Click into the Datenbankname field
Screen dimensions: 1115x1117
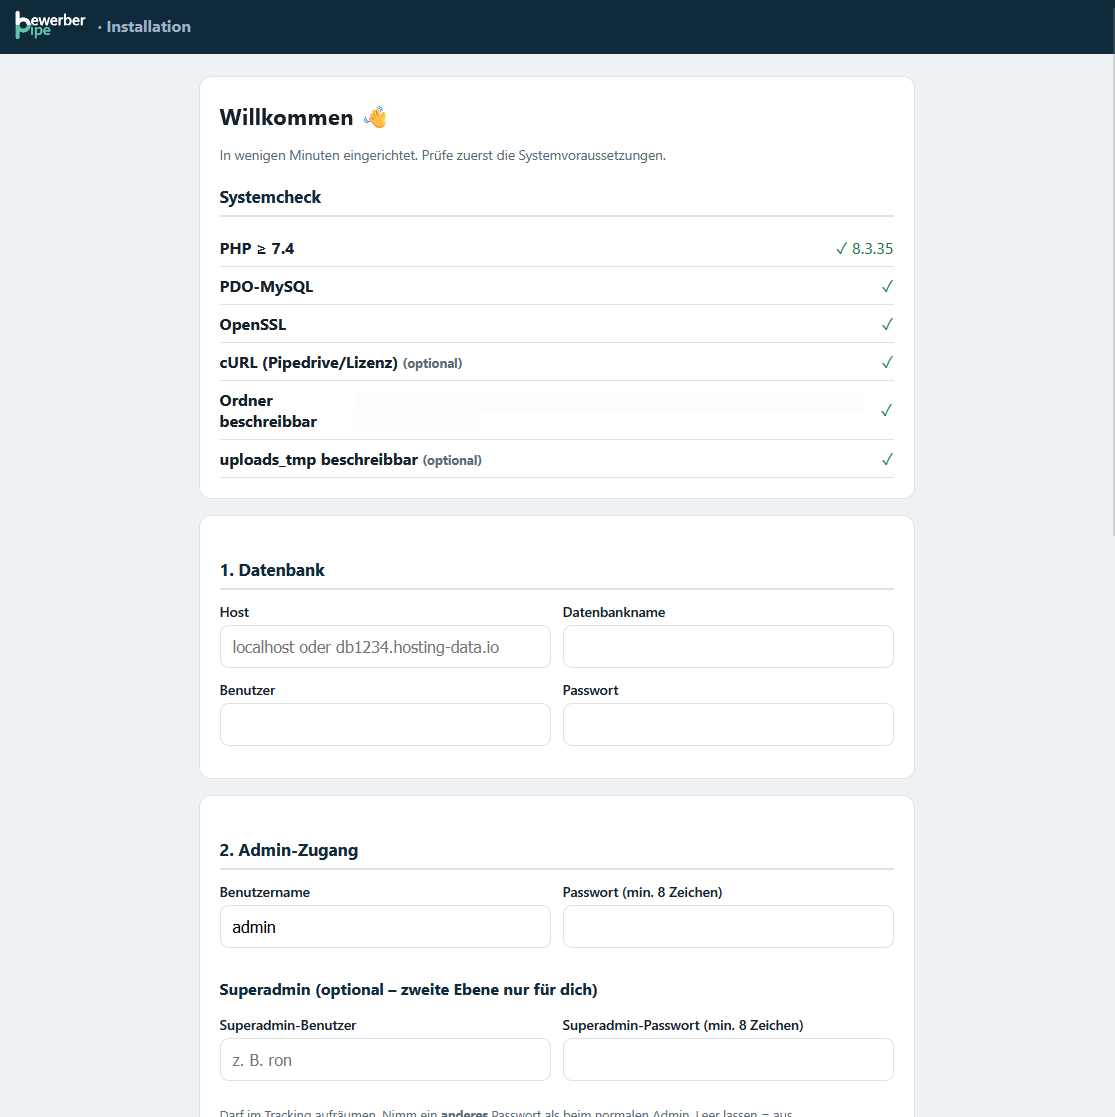(x=728, y=647)
